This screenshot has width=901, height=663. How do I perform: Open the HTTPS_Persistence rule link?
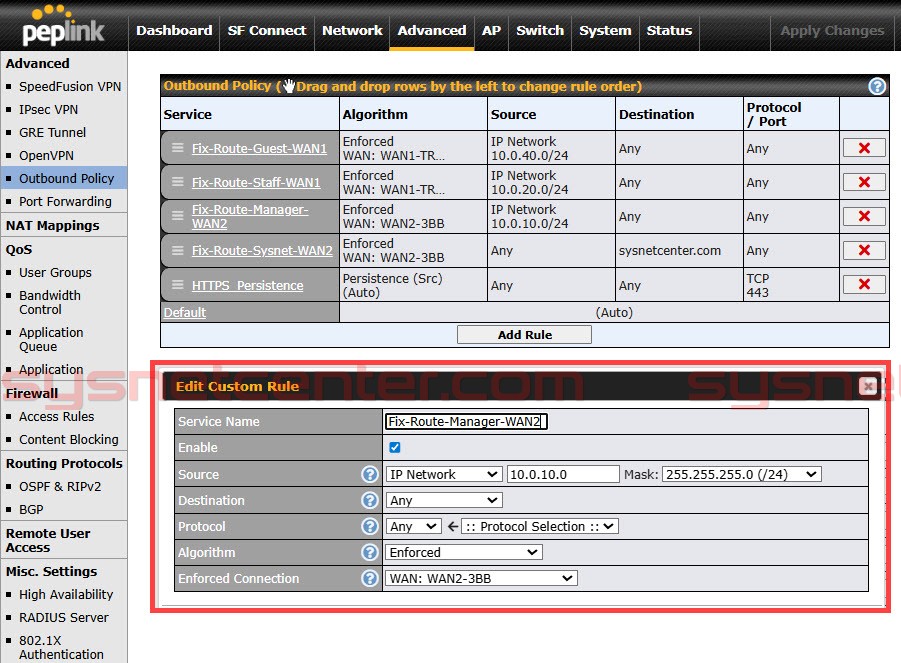[x=248, y=286]
